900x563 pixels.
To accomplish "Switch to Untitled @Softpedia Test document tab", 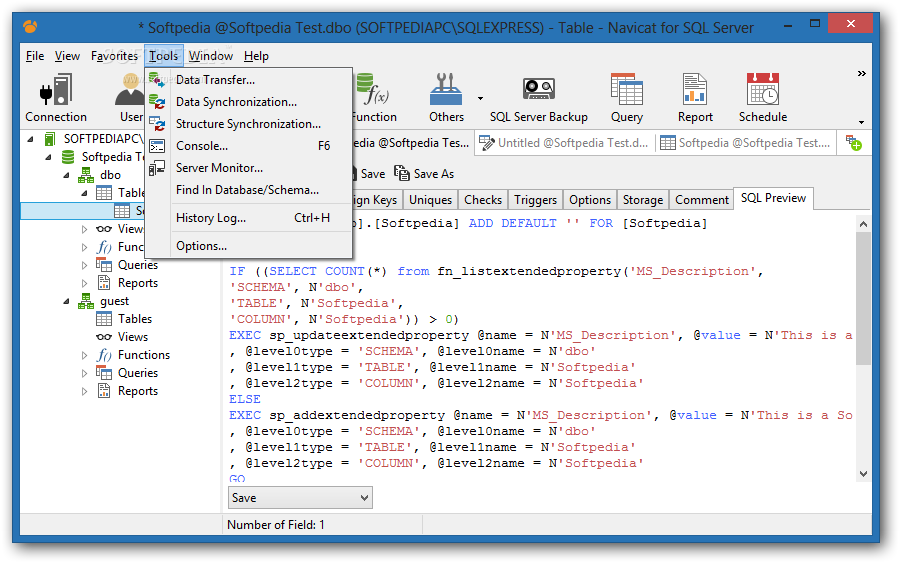I will (565, 143).
